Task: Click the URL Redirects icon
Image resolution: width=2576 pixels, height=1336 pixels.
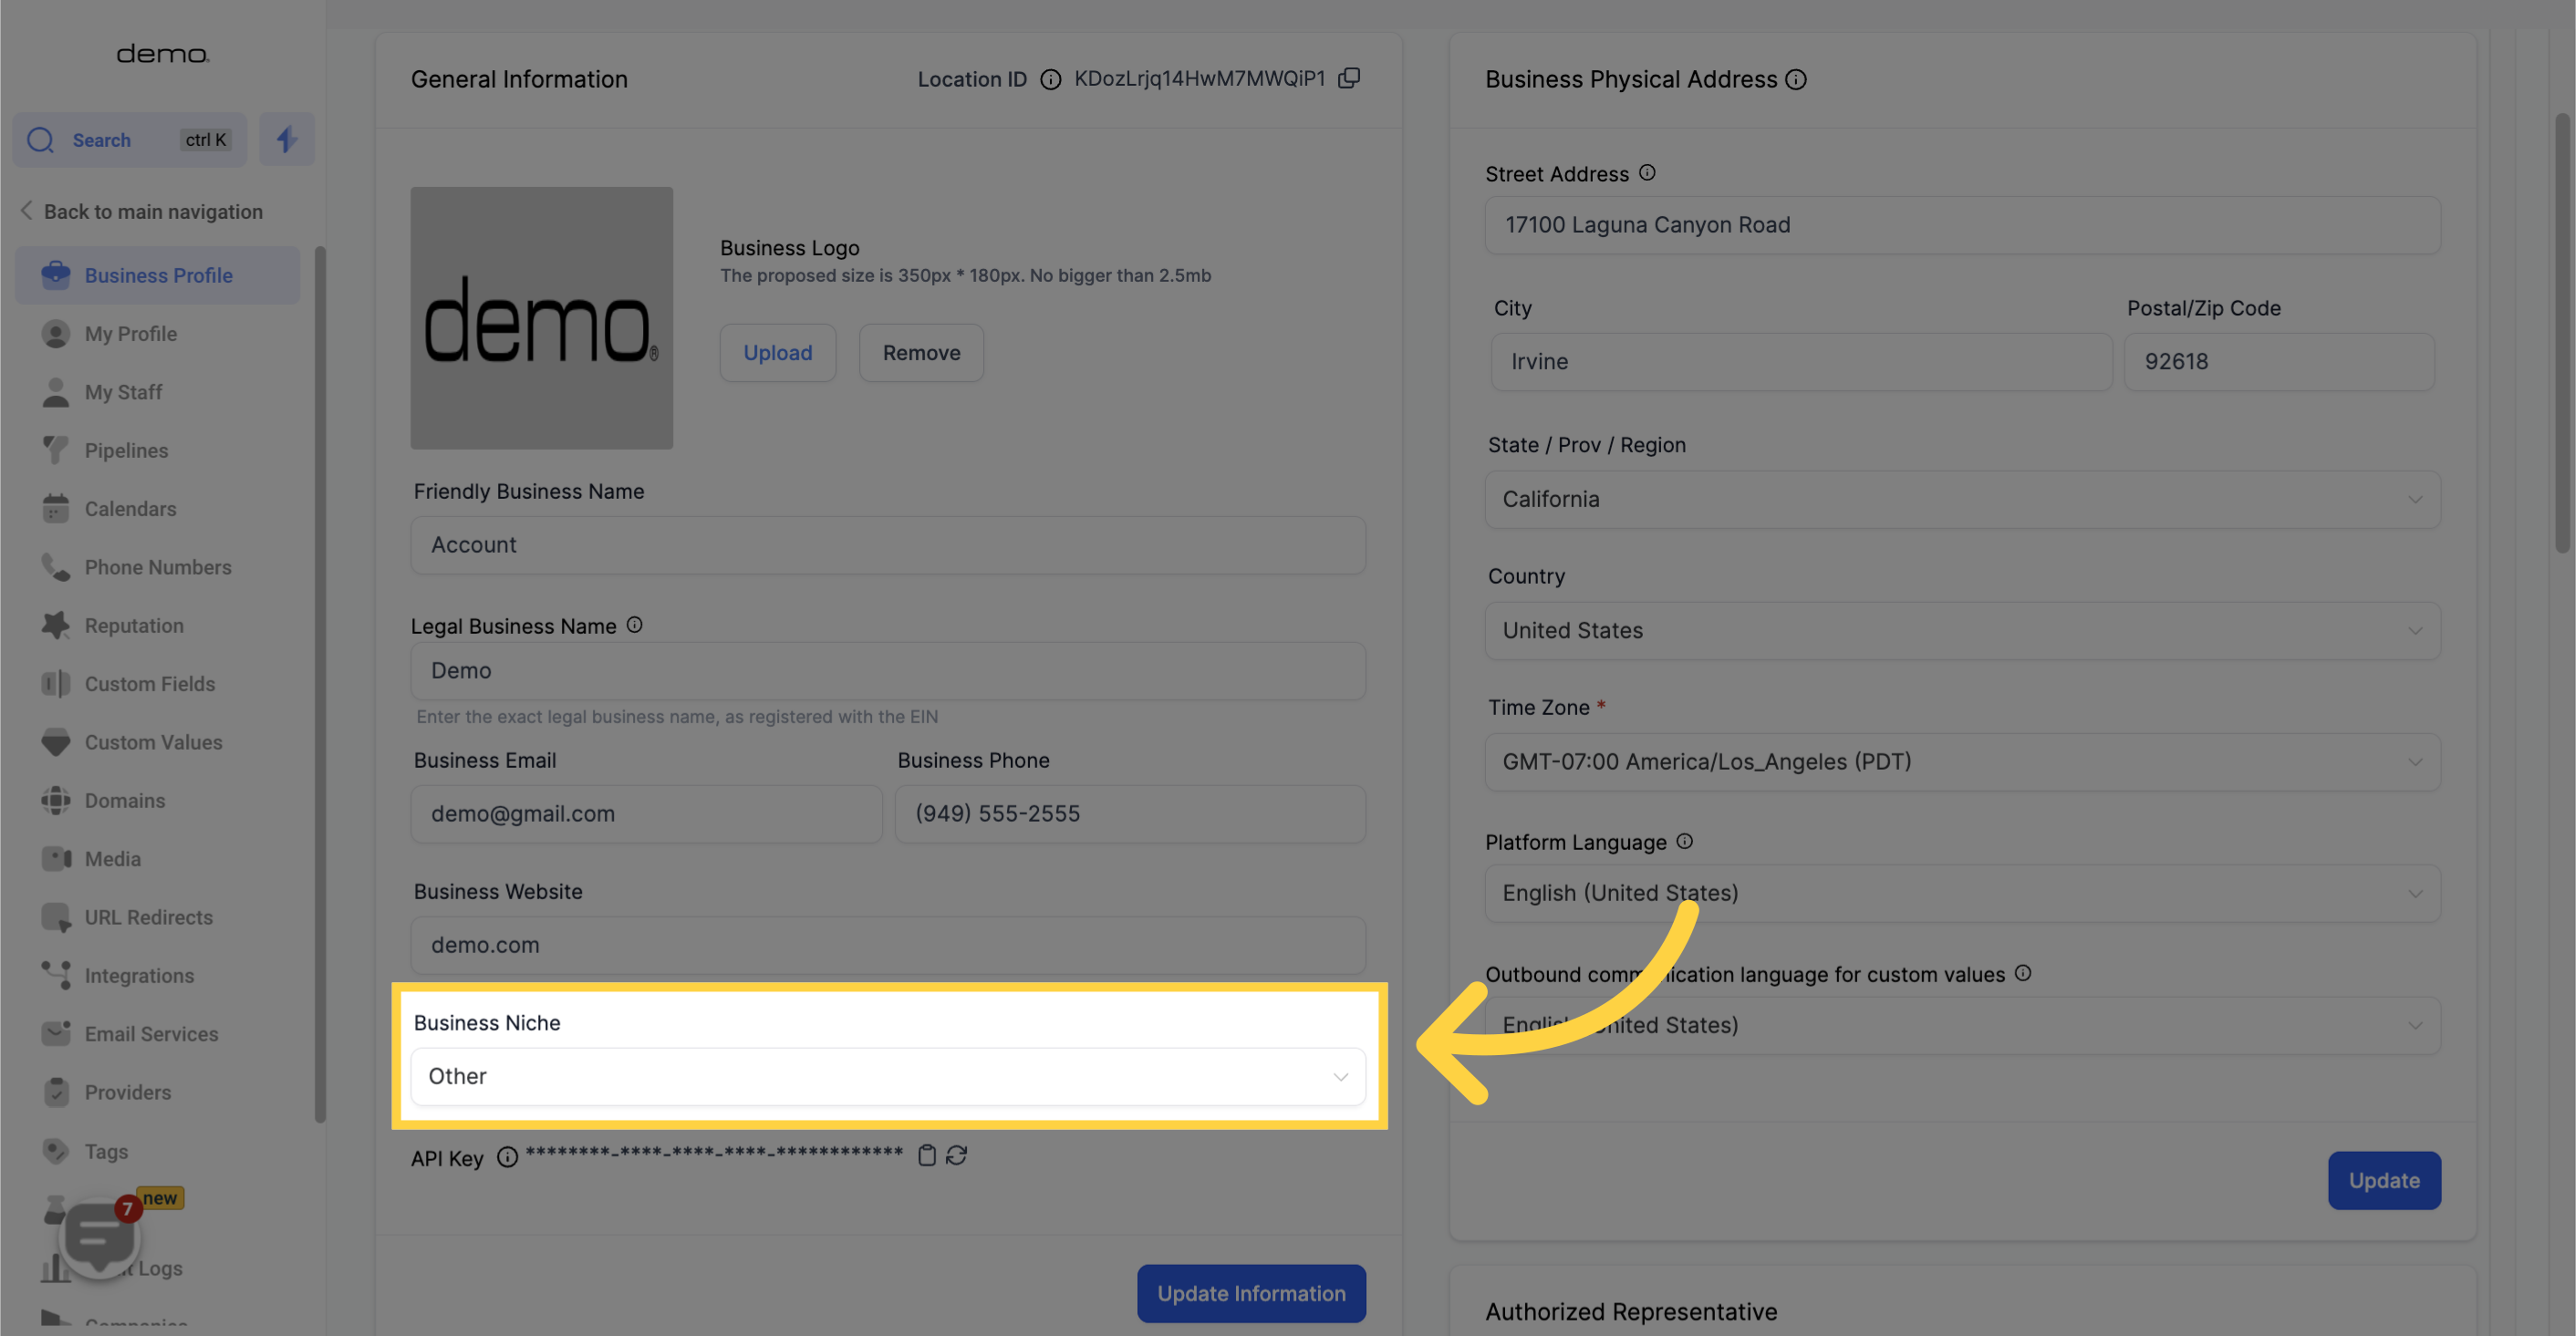Action: (56, 917)
